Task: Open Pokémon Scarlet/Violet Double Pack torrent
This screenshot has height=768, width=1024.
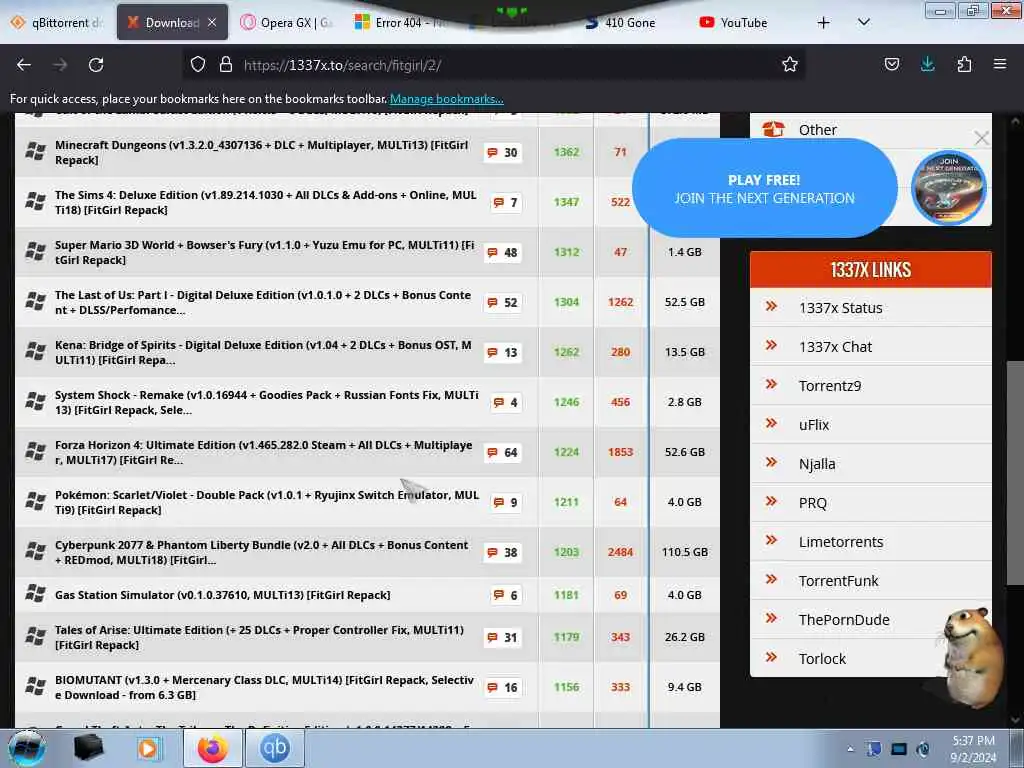Action: pyautogui.click(x=266, y=502)
